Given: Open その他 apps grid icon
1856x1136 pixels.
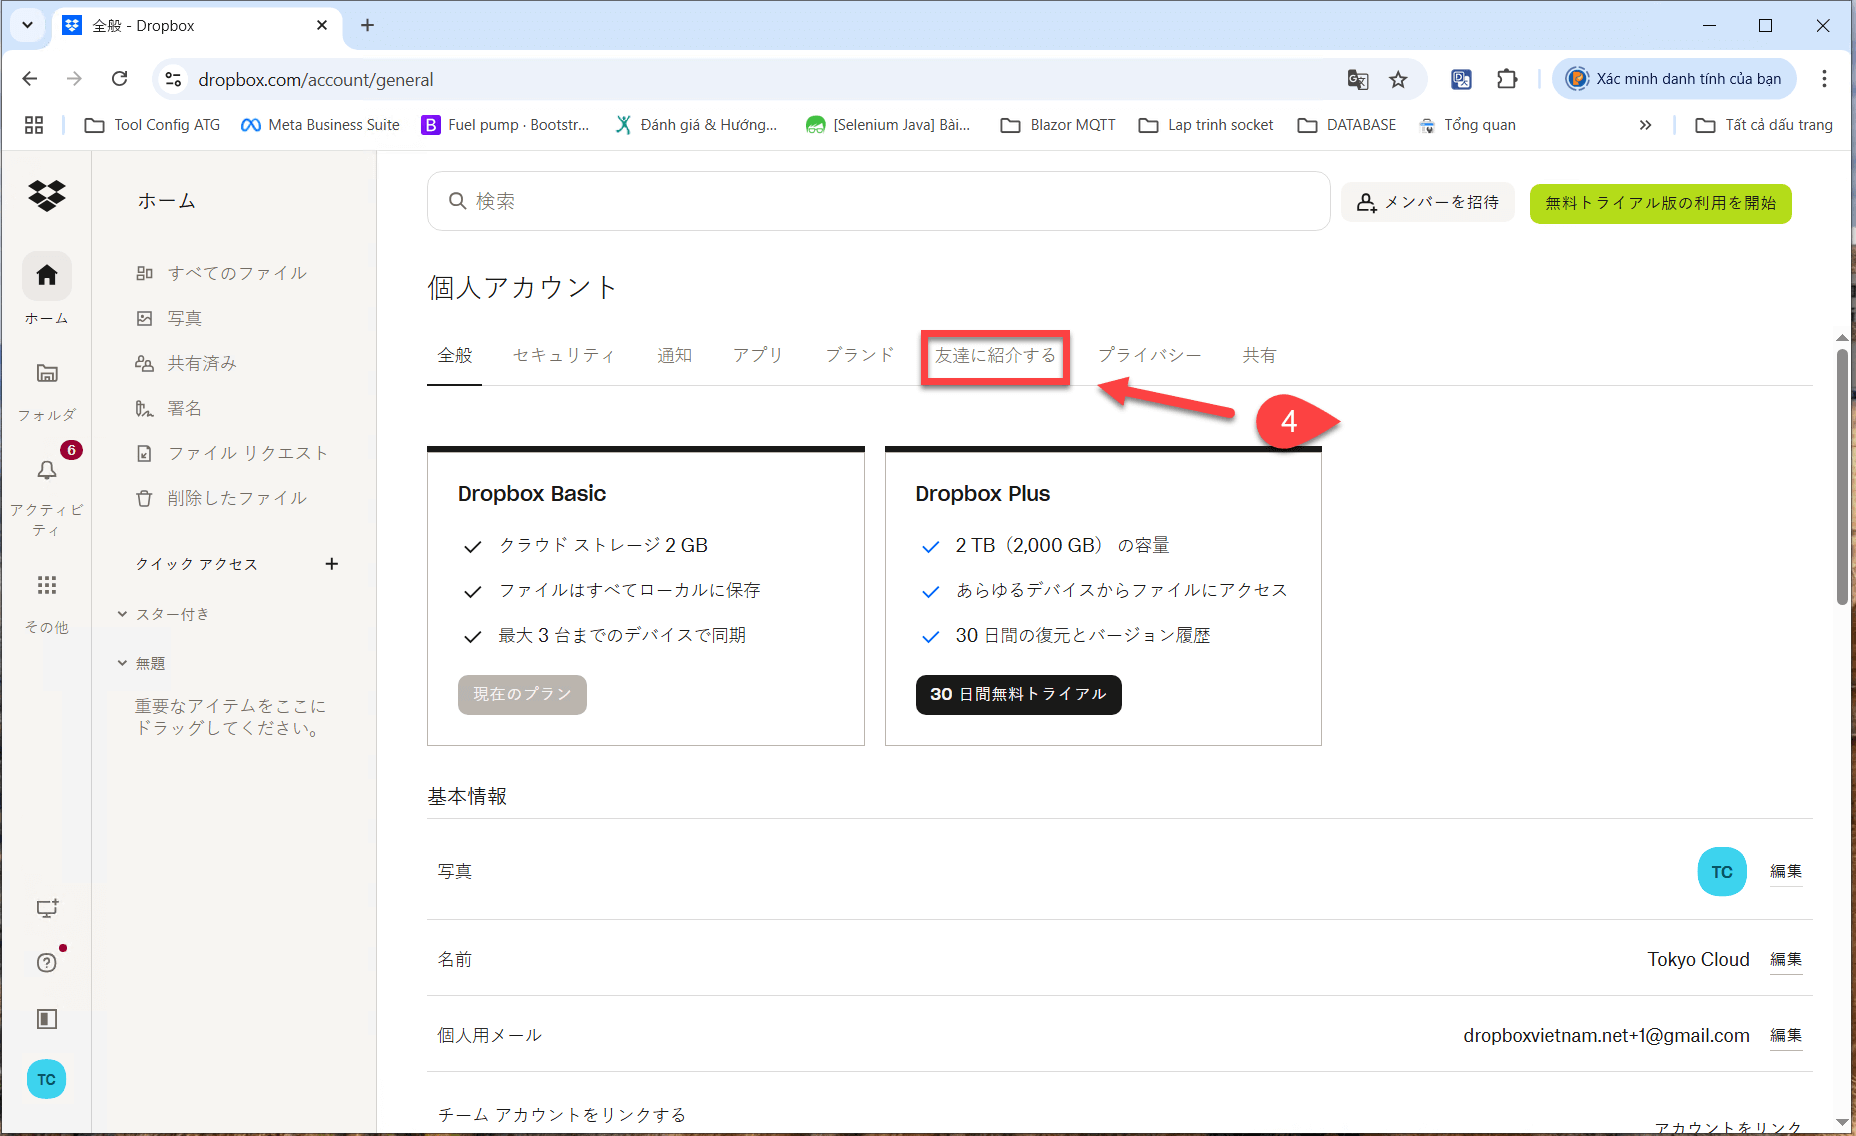Looking at the screenshot, I should tap(46, 585).
